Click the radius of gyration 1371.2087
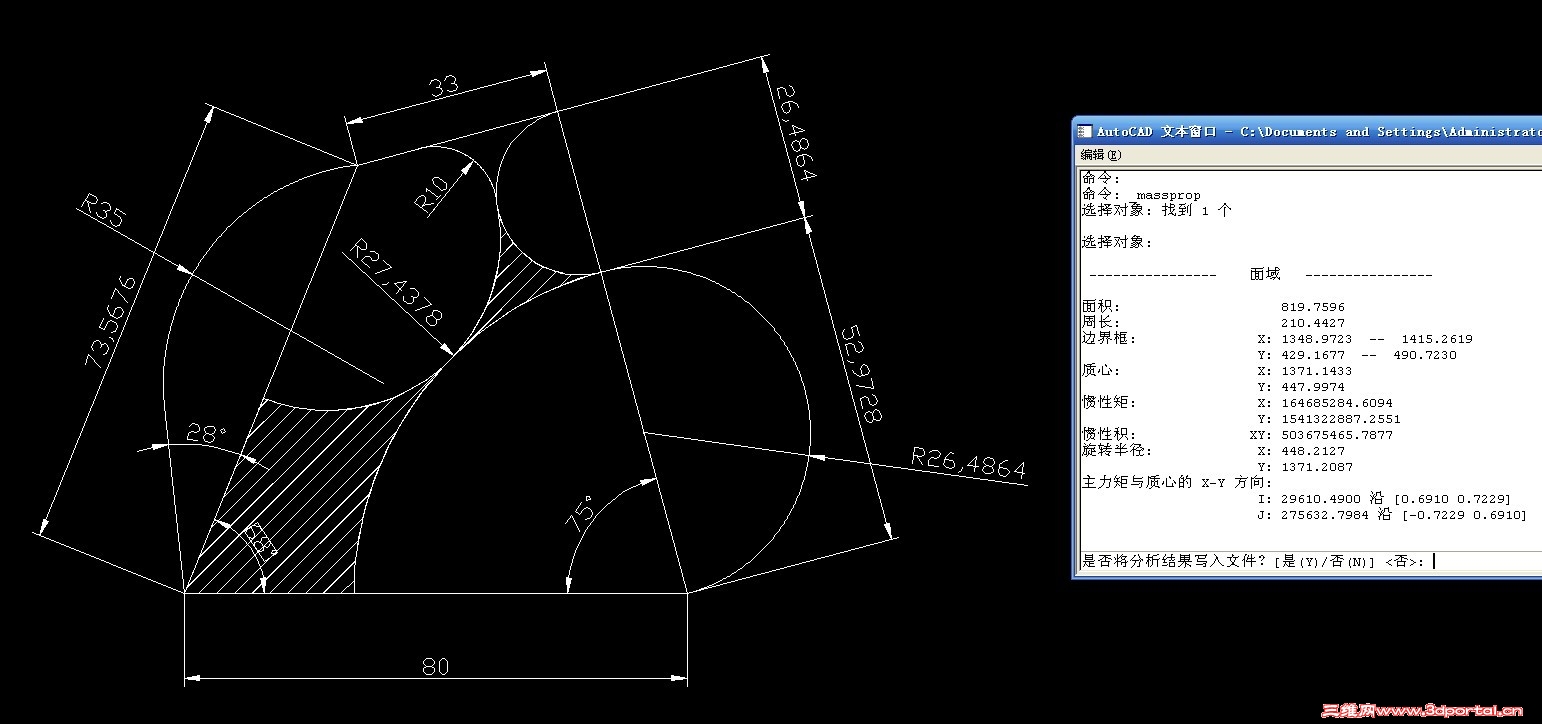The height and width of the screenshot is (724, 1542). click(x=1317, y=467)
